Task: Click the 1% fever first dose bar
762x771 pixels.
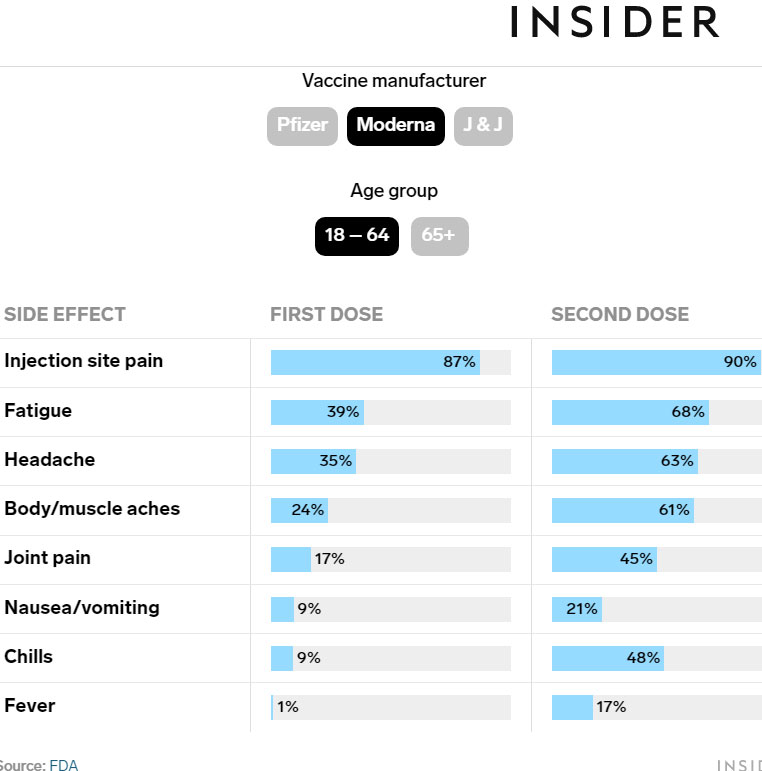Action: coord(272,708)
